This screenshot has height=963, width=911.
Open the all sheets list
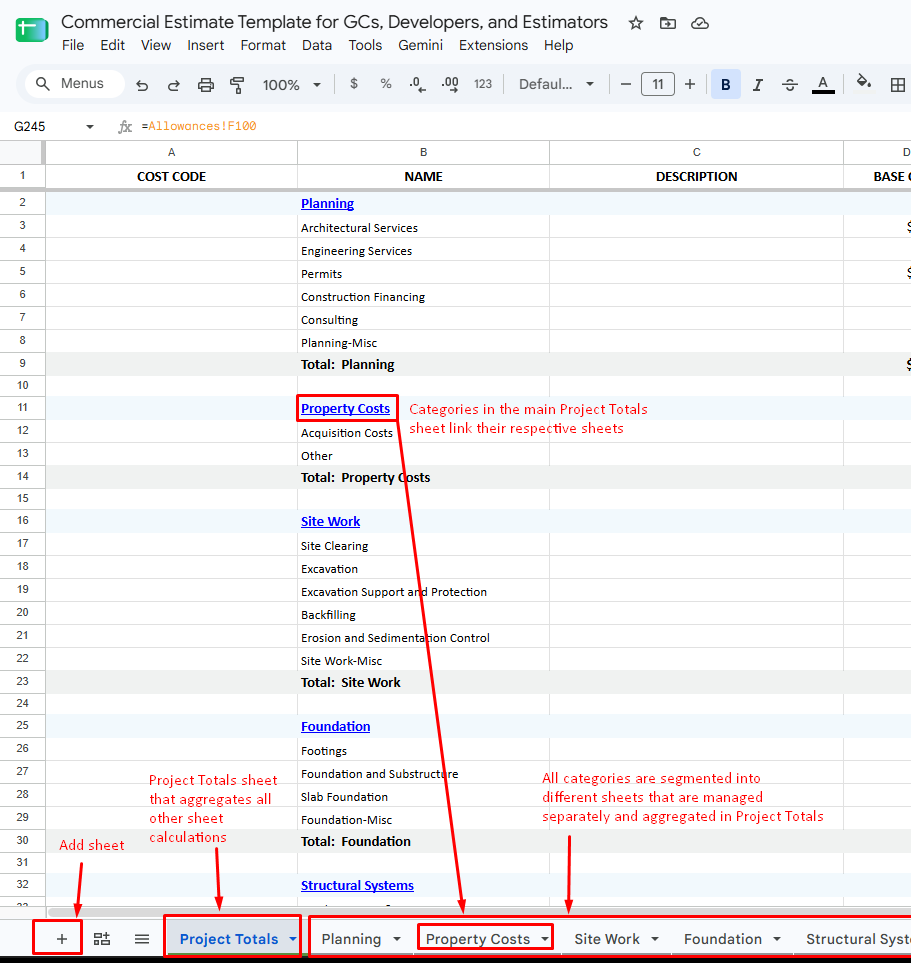[142, 938]
